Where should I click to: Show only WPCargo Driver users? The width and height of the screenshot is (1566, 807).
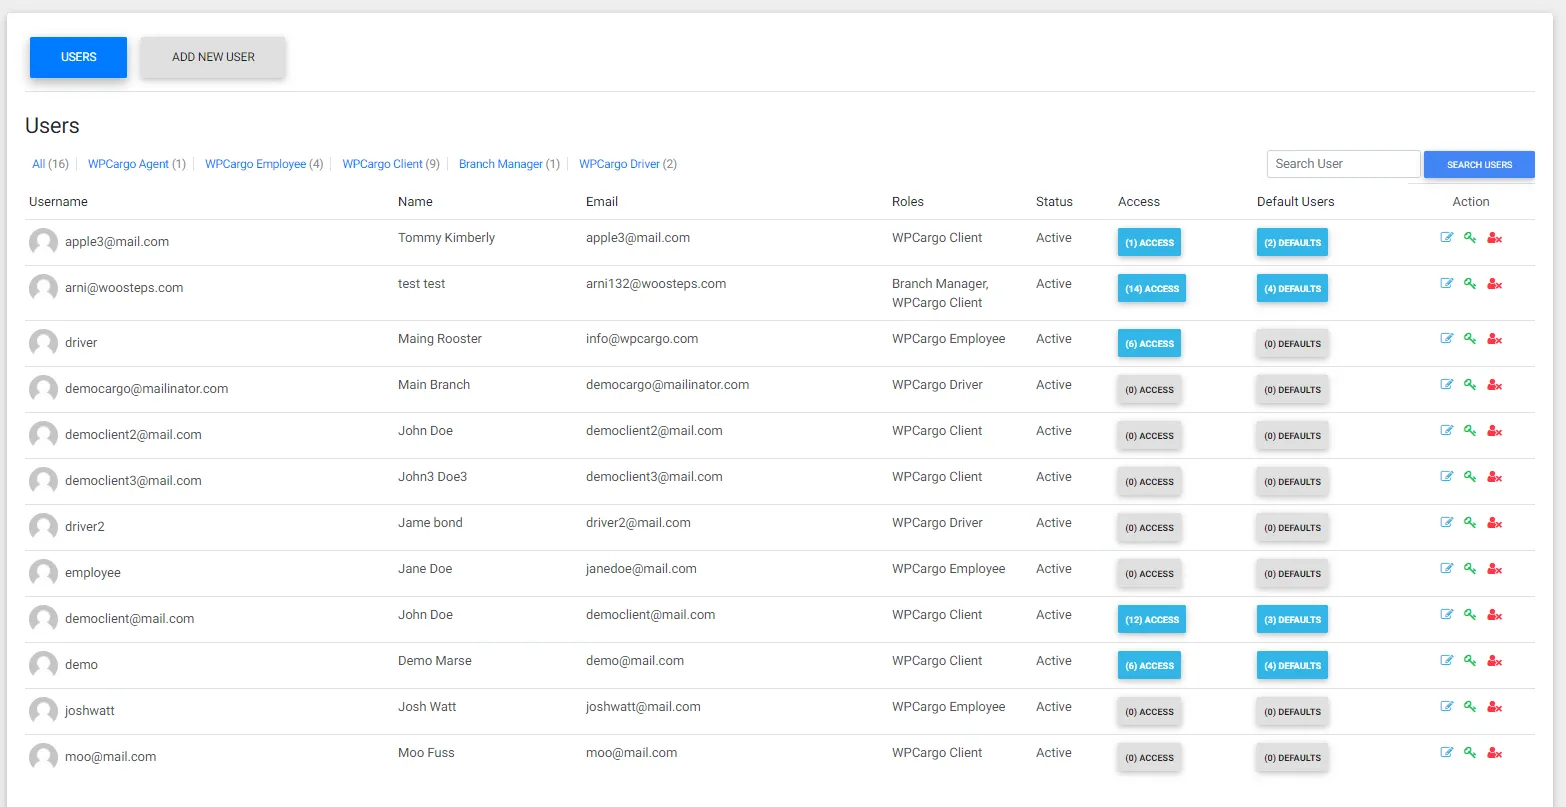point(619,164)
